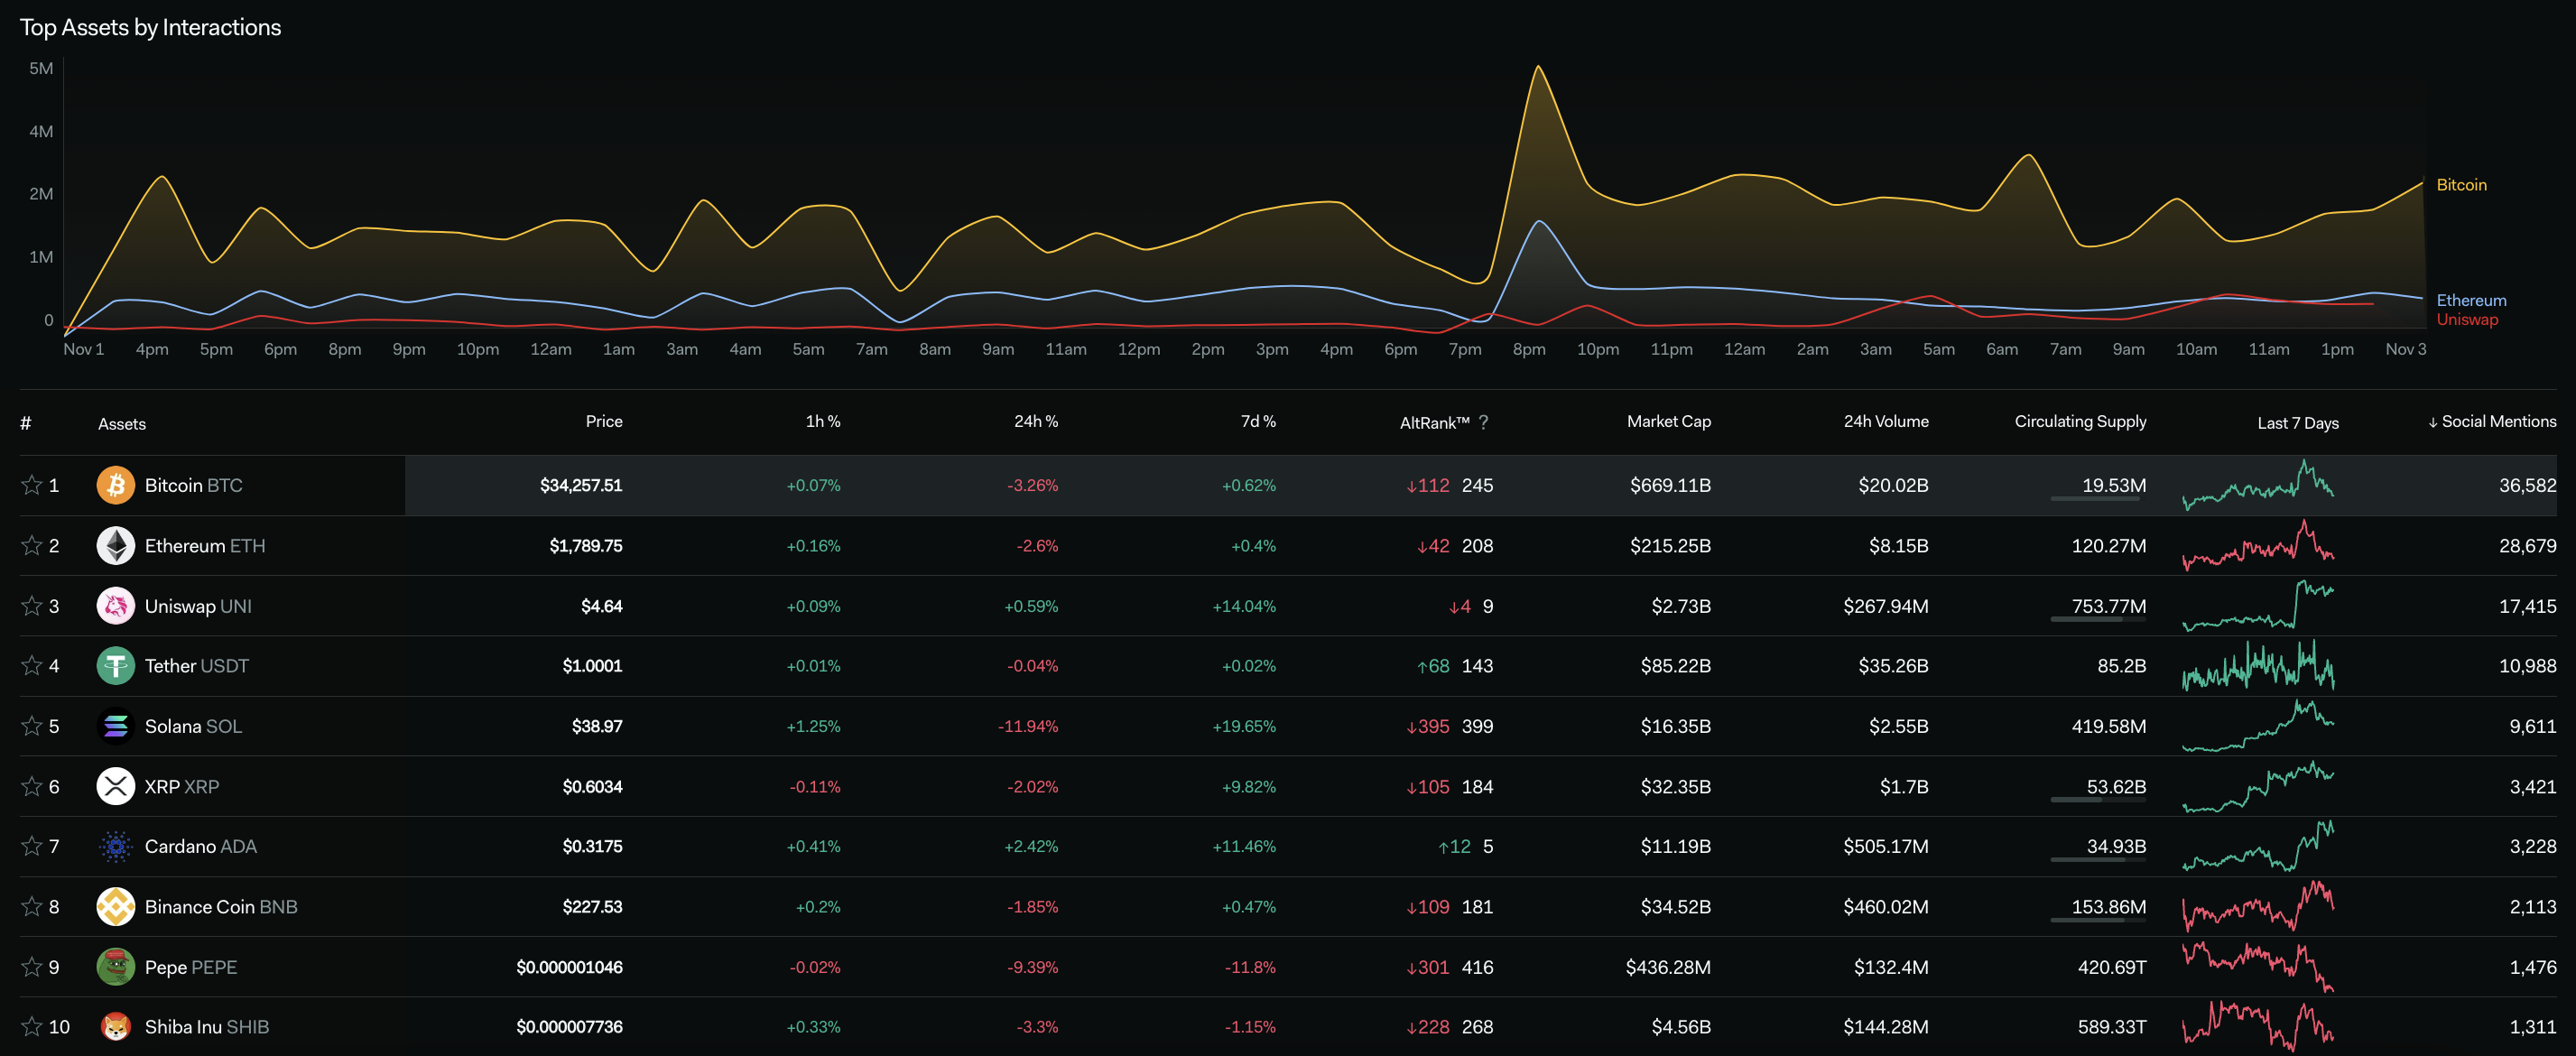Click the Solana logo icon
The width and height of the screenshot is (2576, 1056).
click(x=116, y=726)
